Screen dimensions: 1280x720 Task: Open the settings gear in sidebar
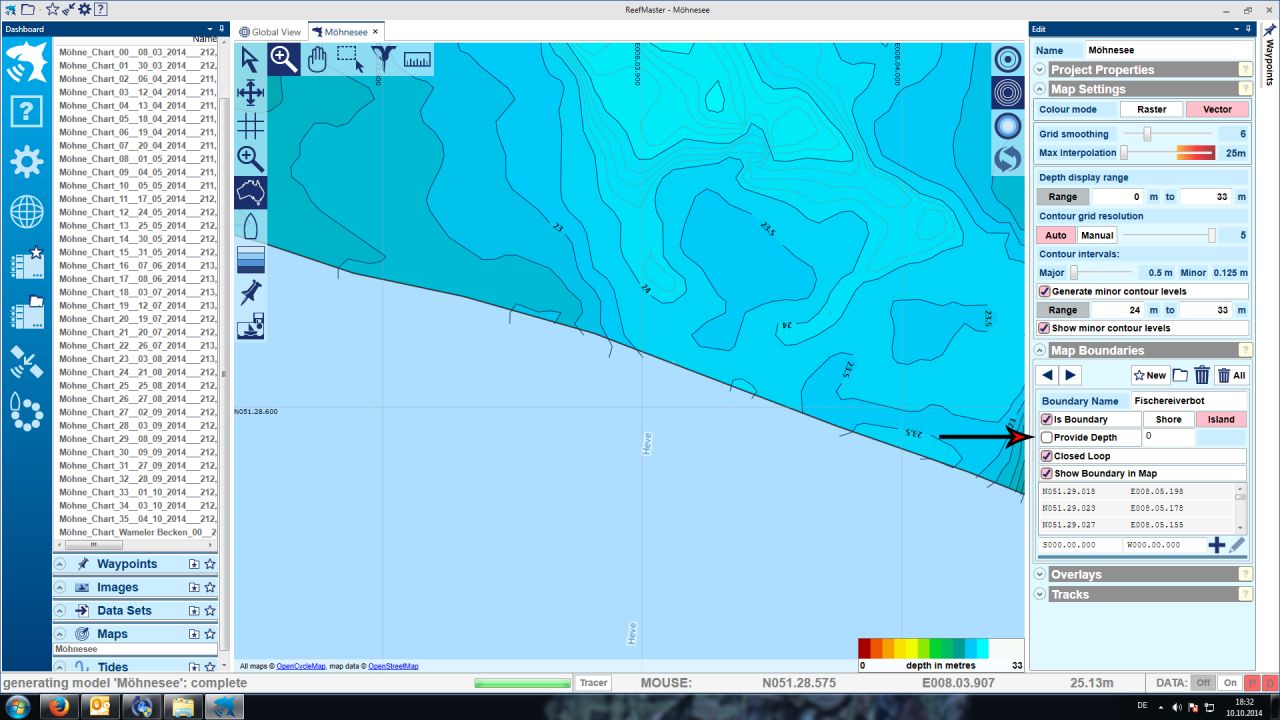26,161
